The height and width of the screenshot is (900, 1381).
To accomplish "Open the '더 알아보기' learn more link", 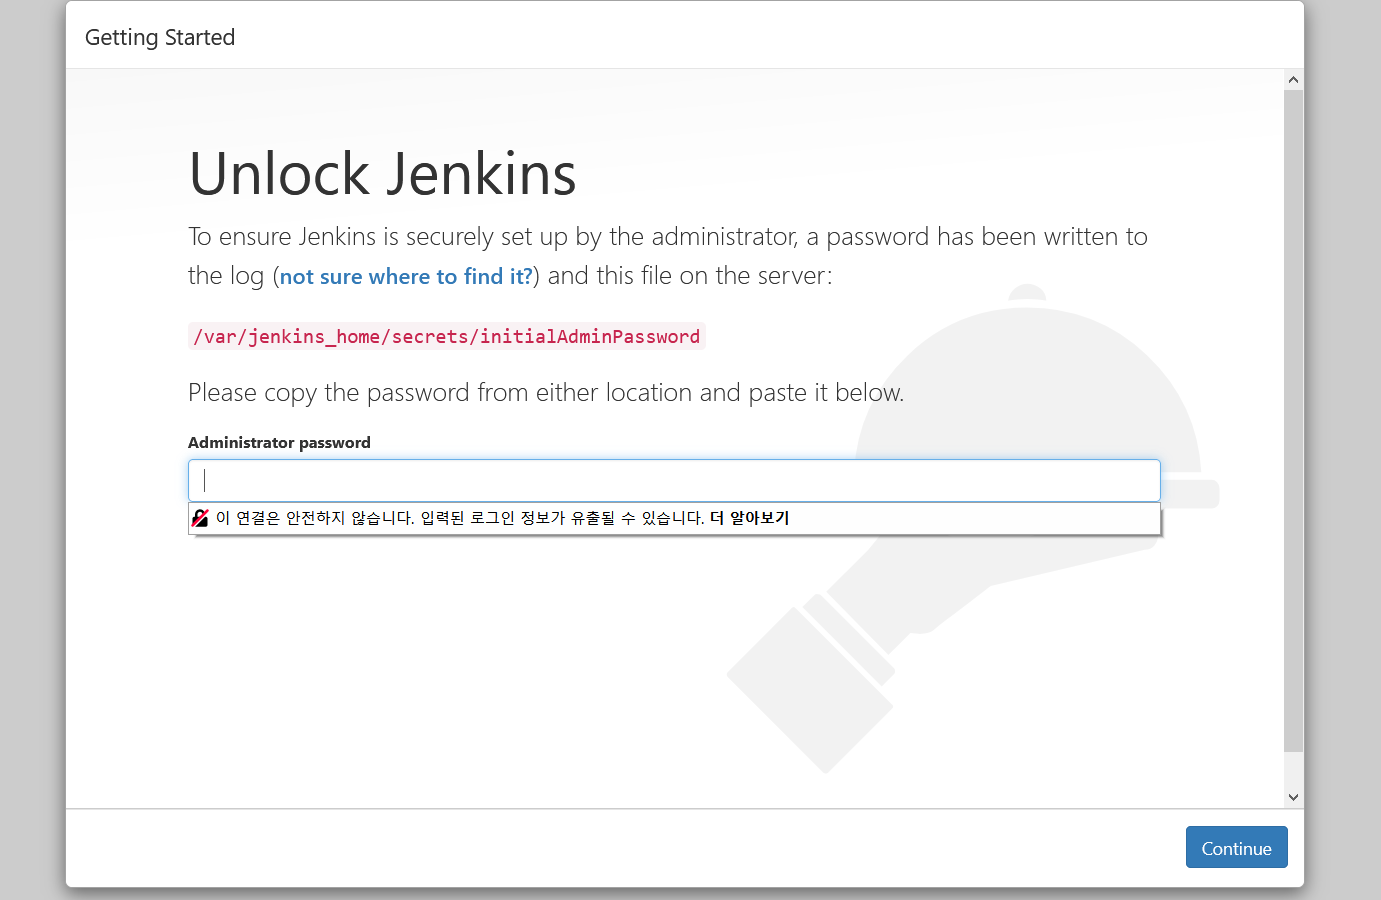I will coord(749,518).
